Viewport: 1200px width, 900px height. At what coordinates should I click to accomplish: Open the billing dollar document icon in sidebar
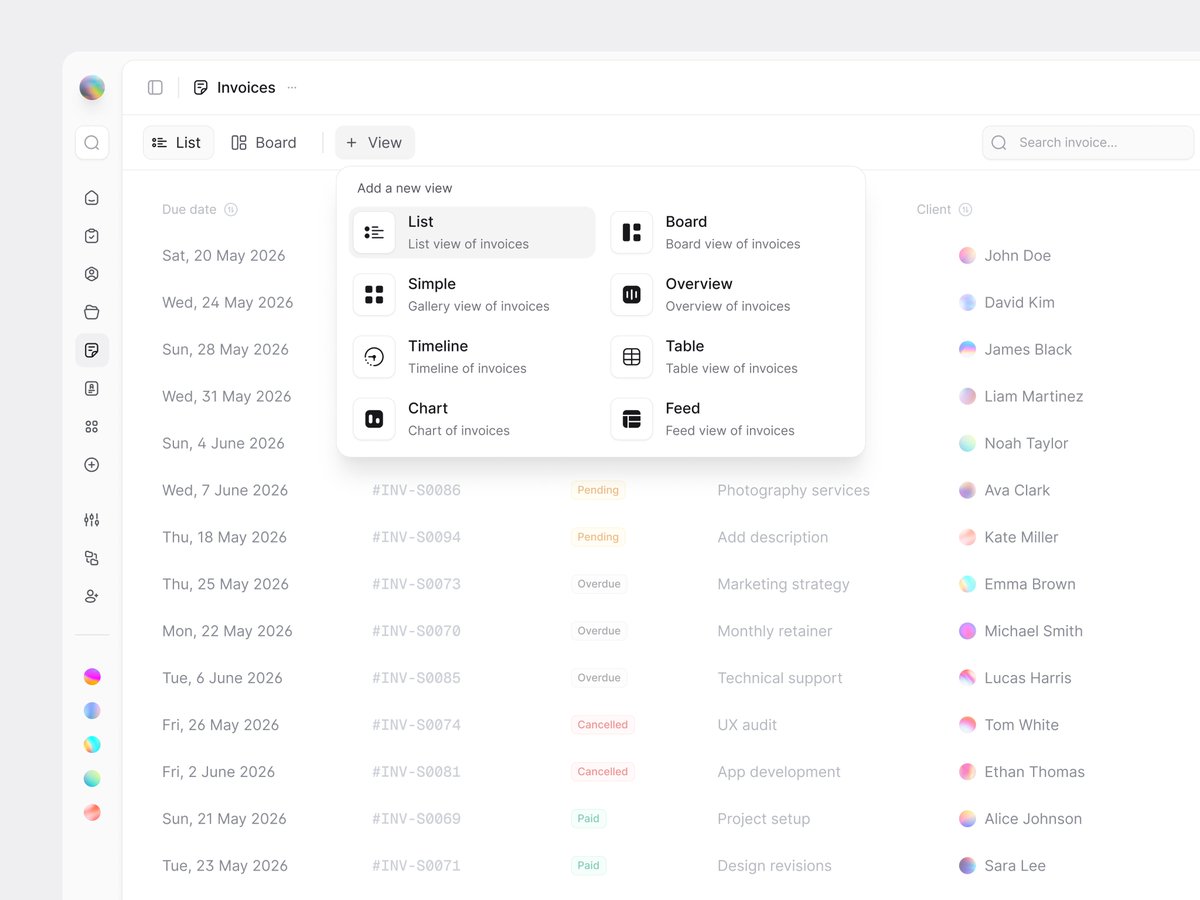tap(92, 388)
